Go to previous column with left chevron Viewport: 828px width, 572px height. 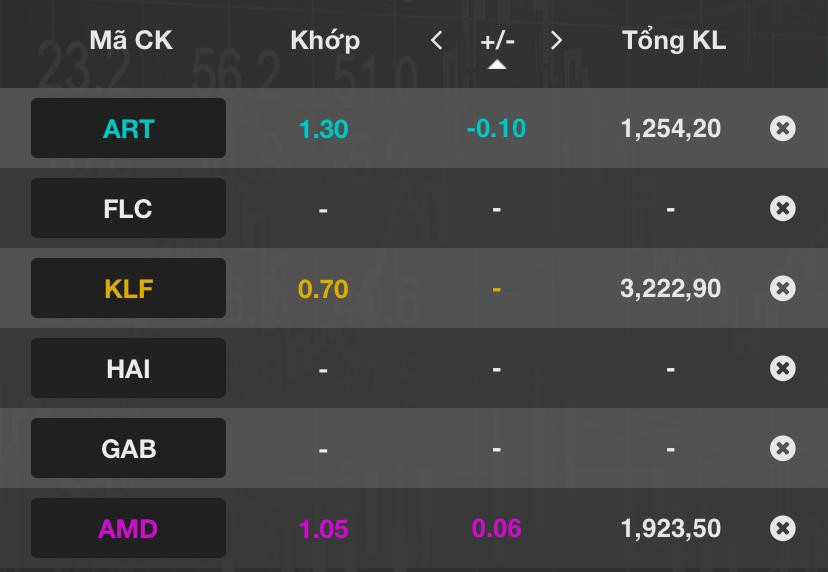[x=436, y=40]
